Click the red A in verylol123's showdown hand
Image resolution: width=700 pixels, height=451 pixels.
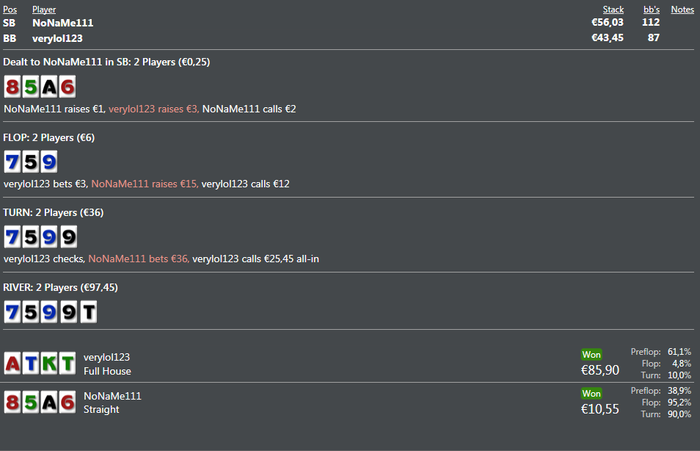(13, 364)
